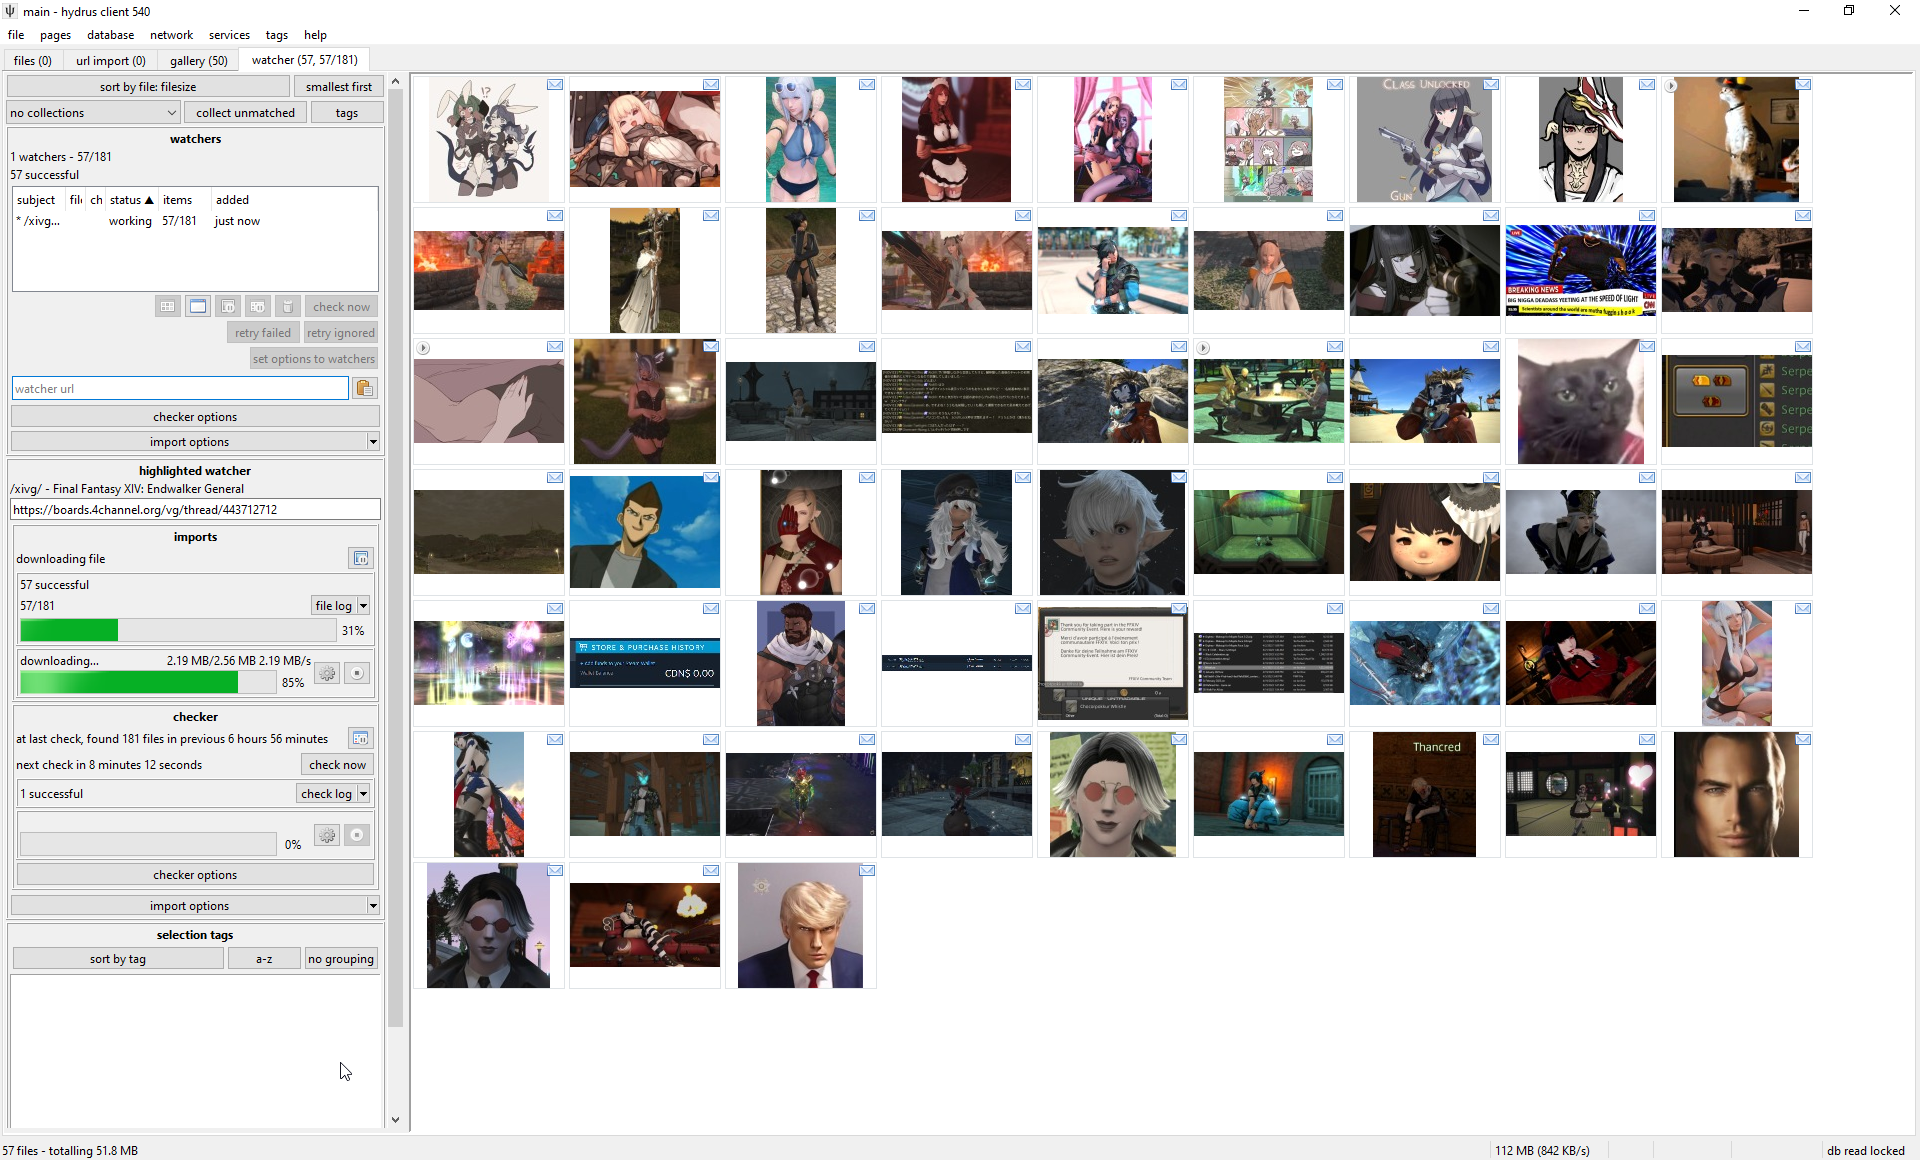Click the copy/paste icon next to watcher URL field
Image resolution: width=1920 pixels, height=1160 pixels.
click(365, 388)
